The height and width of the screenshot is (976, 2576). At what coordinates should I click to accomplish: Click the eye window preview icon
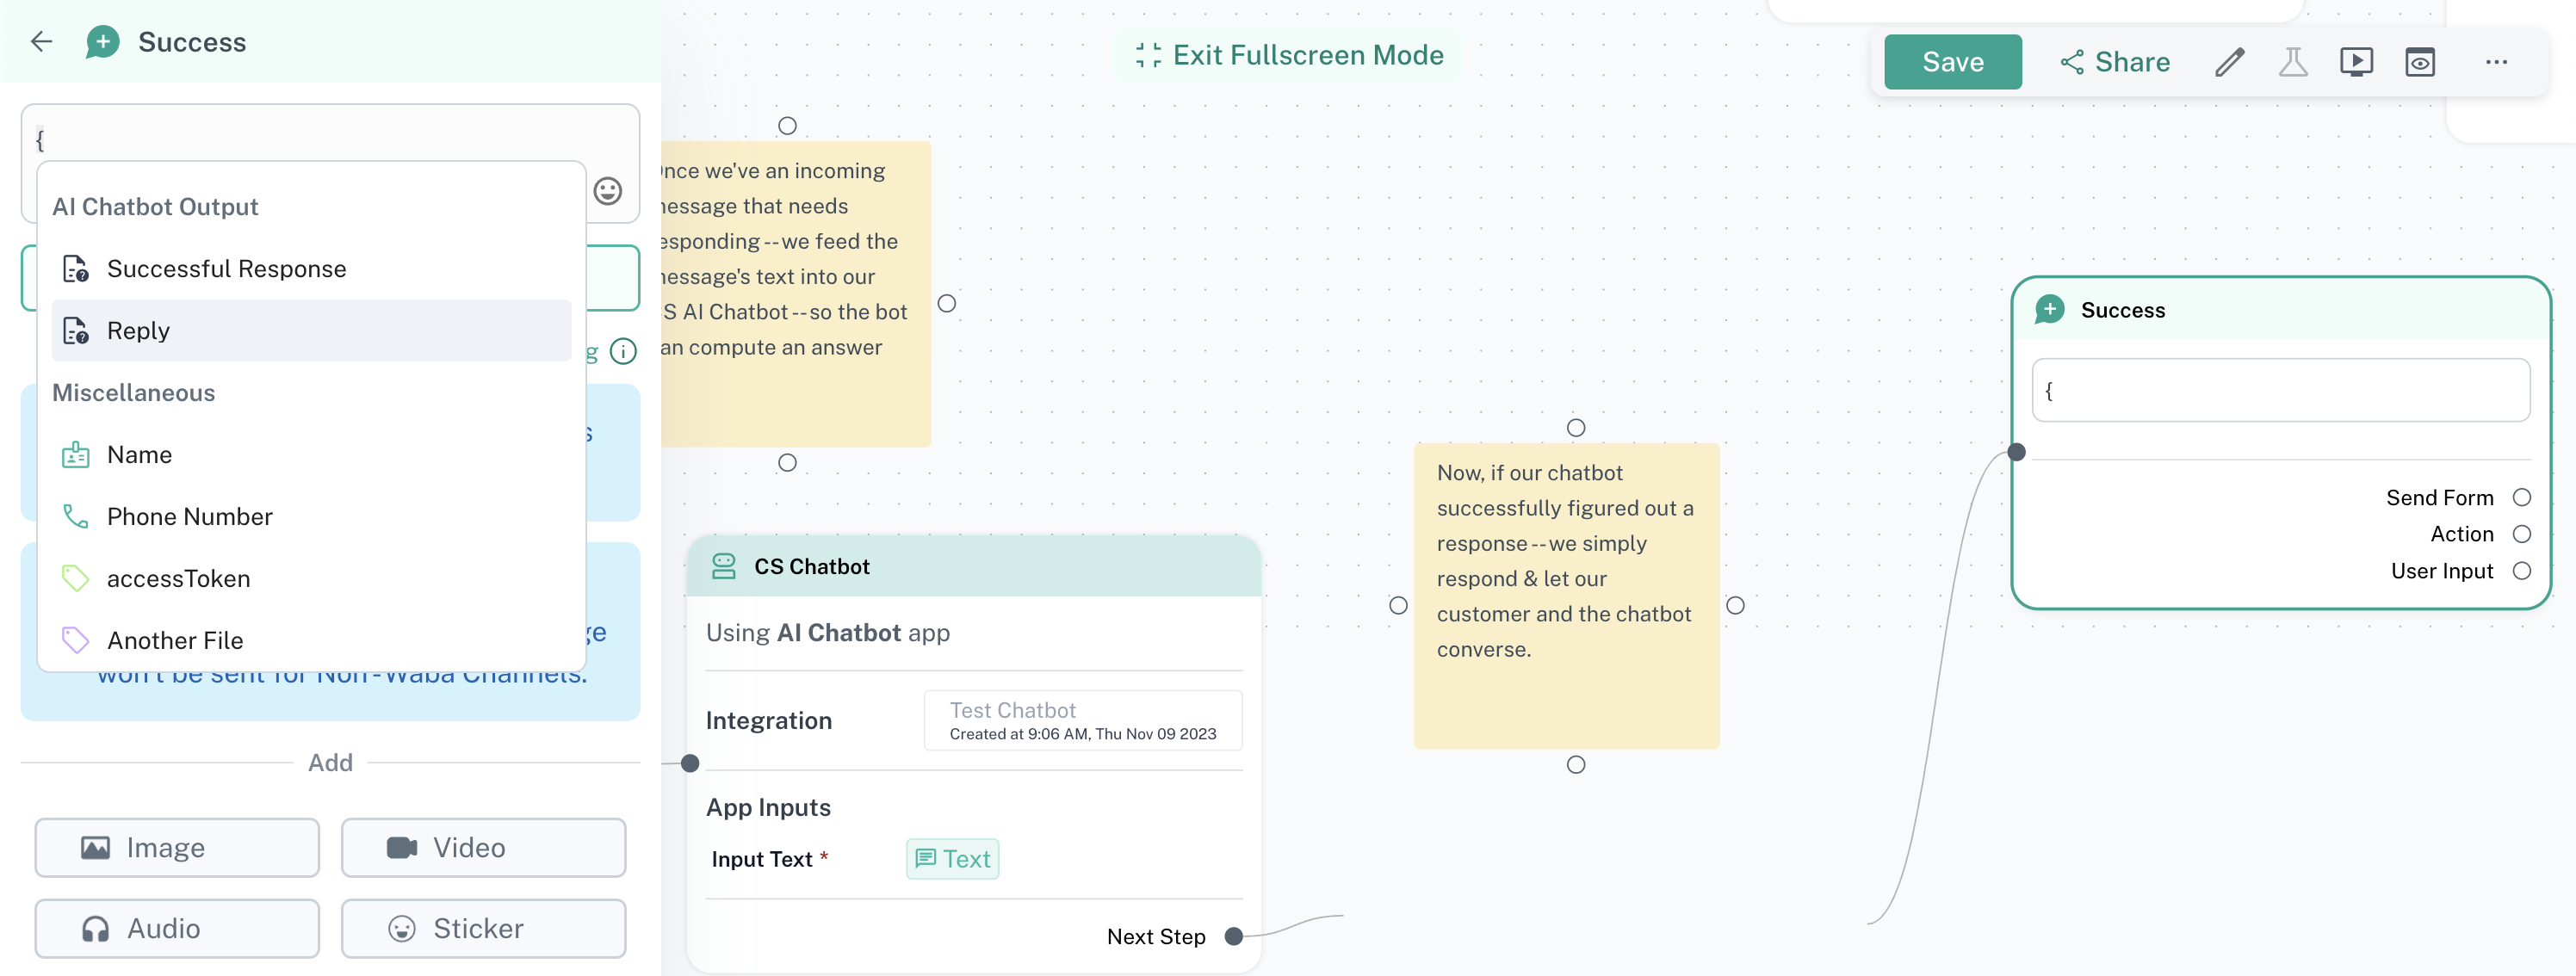tap(2420, 62)
